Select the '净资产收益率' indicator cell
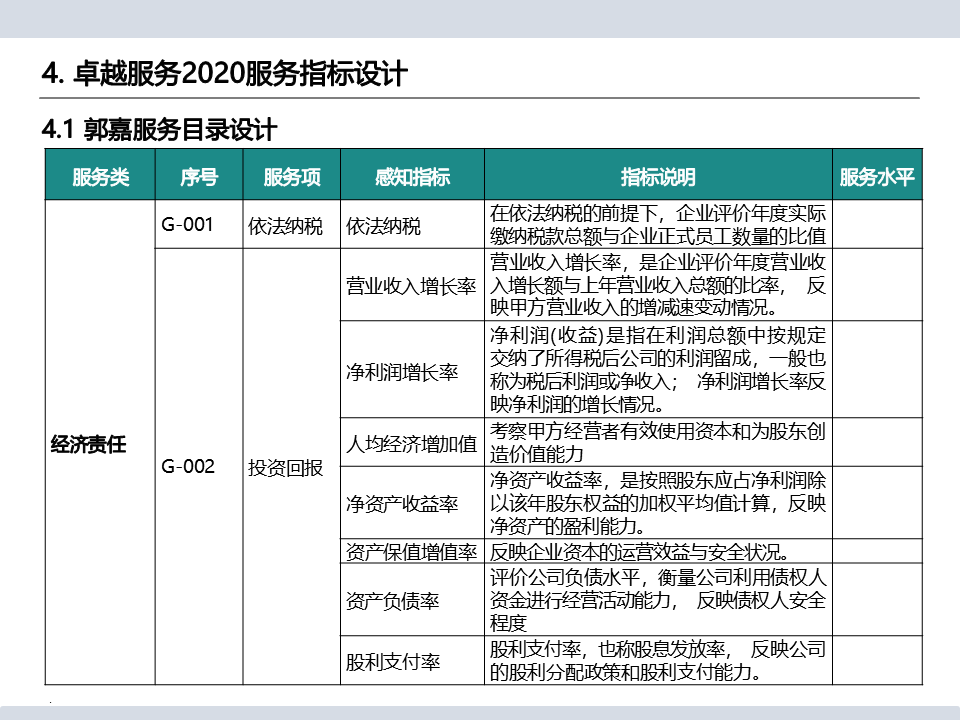 (412, 503)
